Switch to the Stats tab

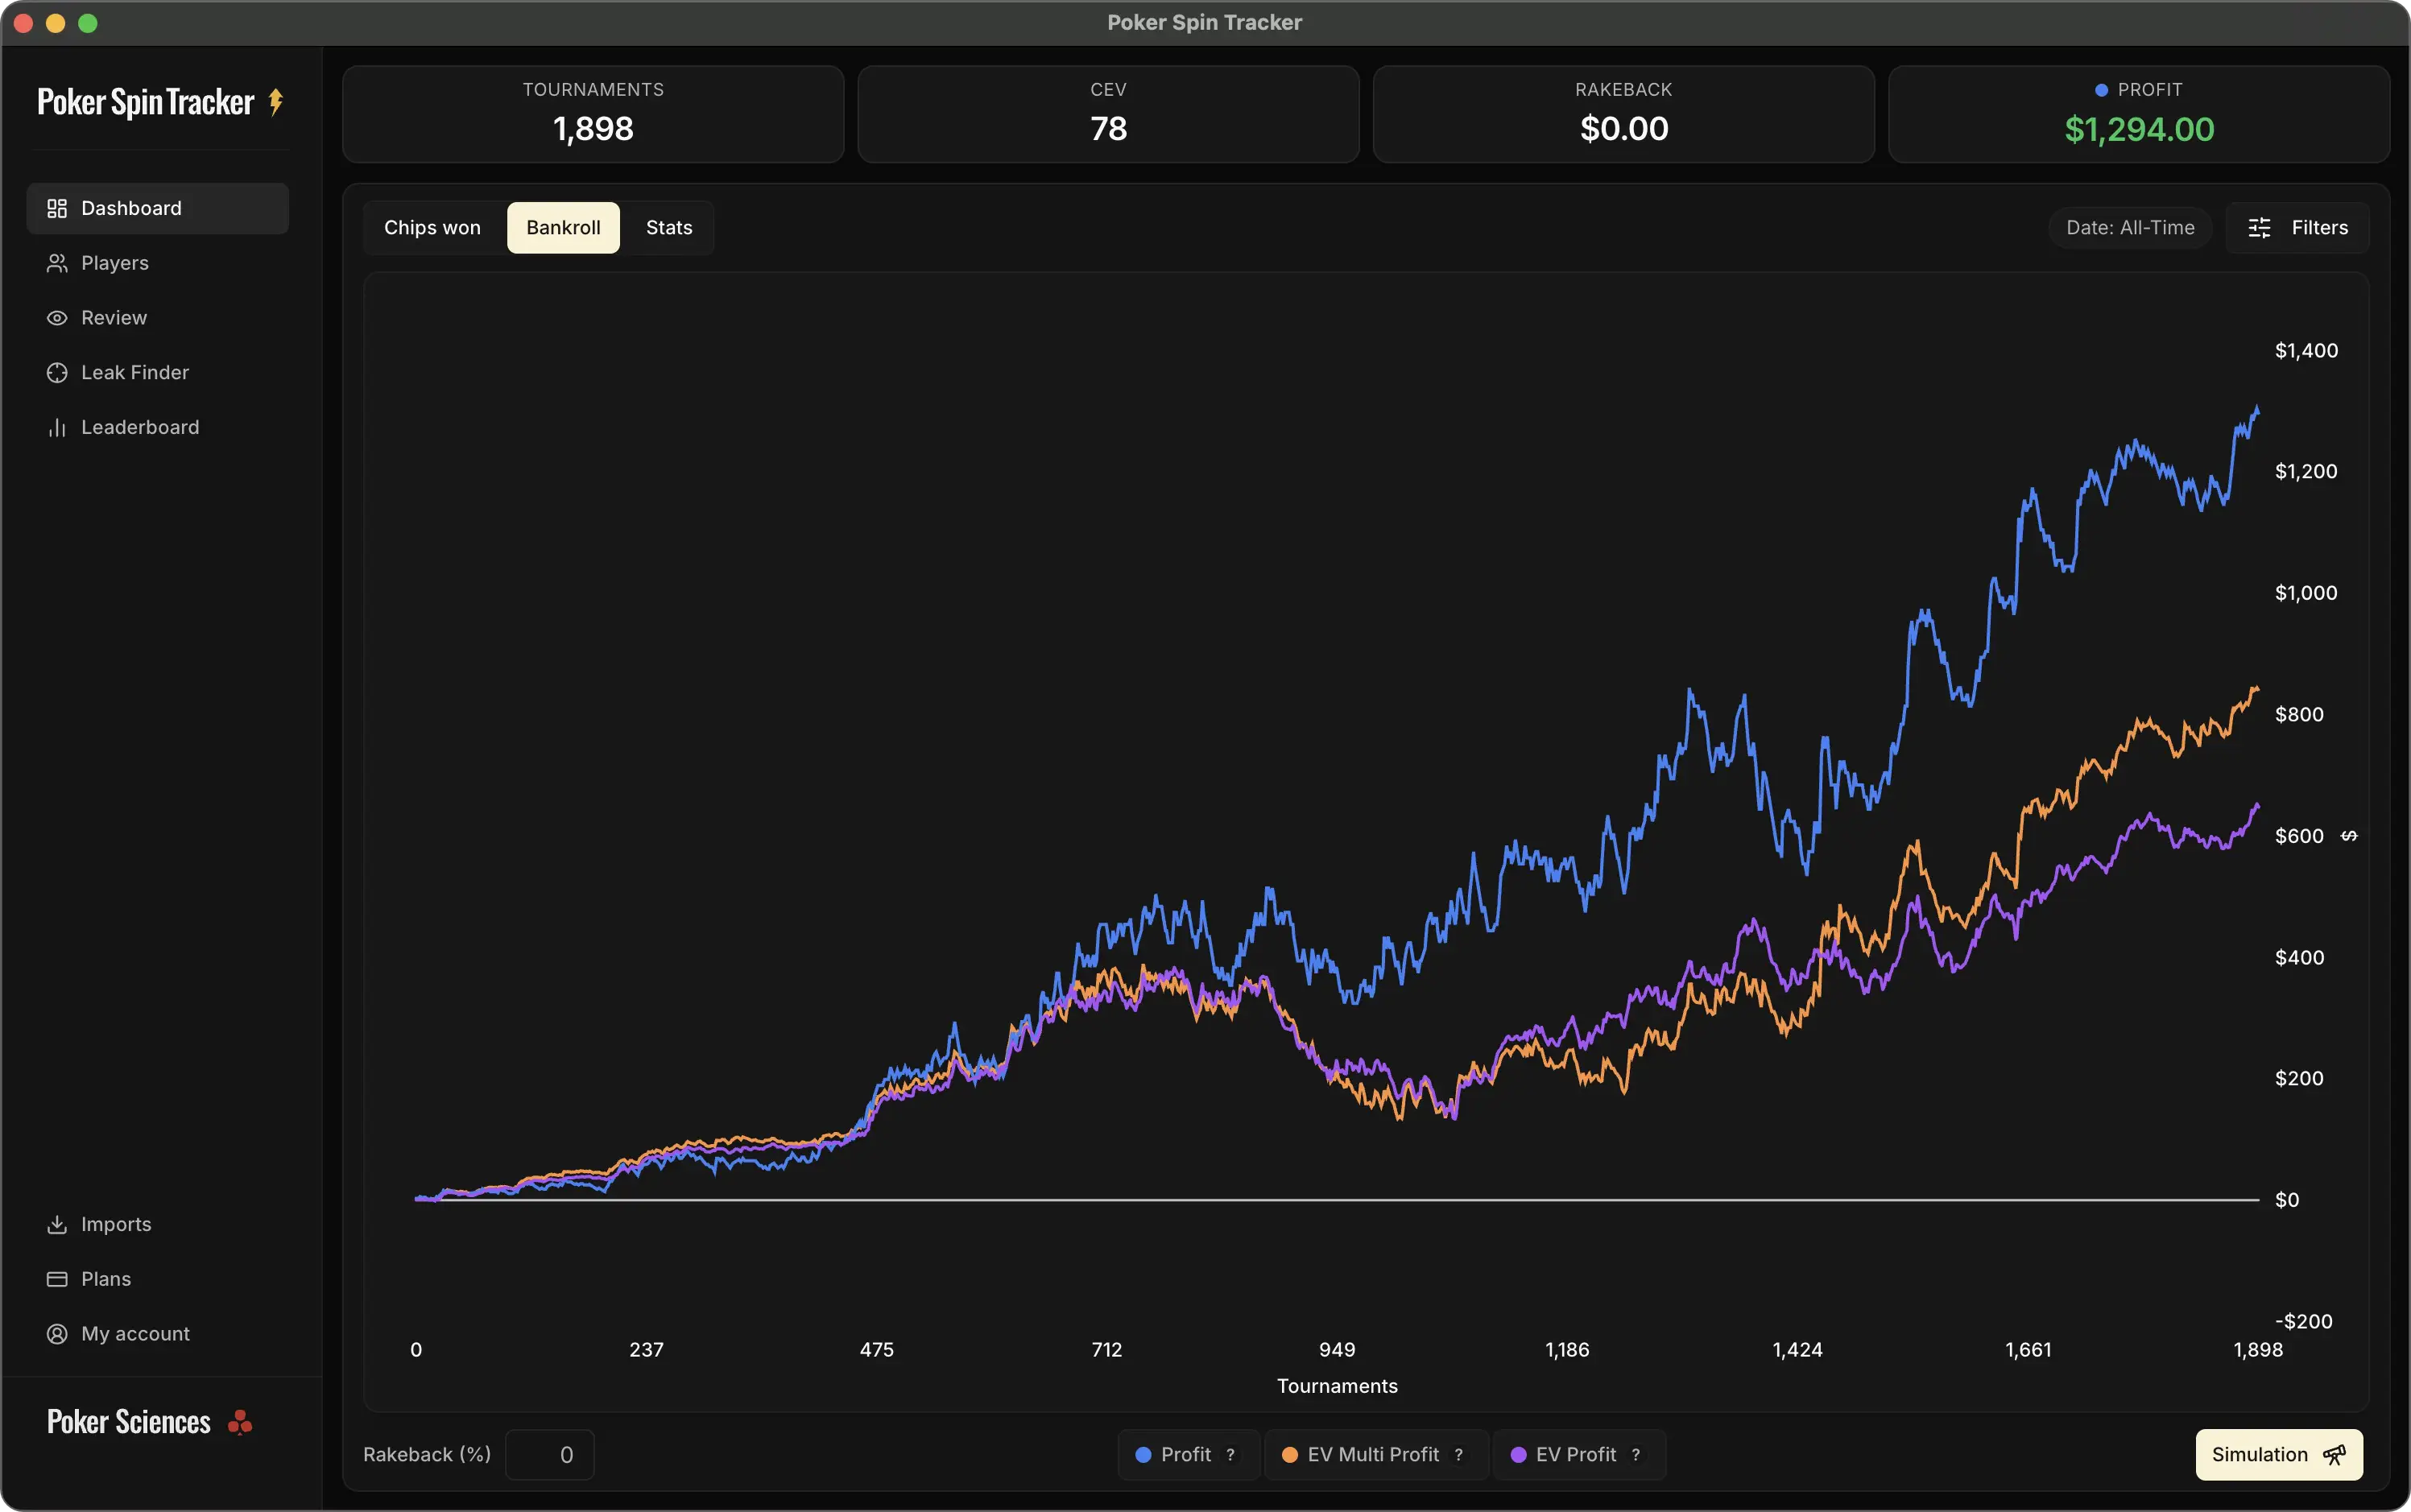click(668, 228)
